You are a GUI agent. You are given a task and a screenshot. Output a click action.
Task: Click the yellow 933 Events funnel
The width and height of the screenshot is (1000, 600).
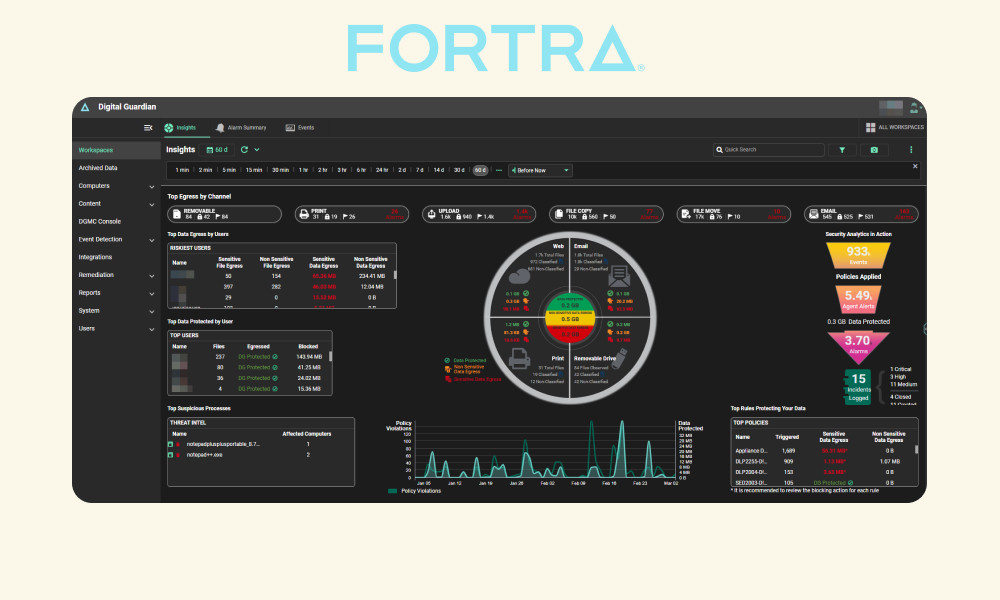tap(858, 255)
